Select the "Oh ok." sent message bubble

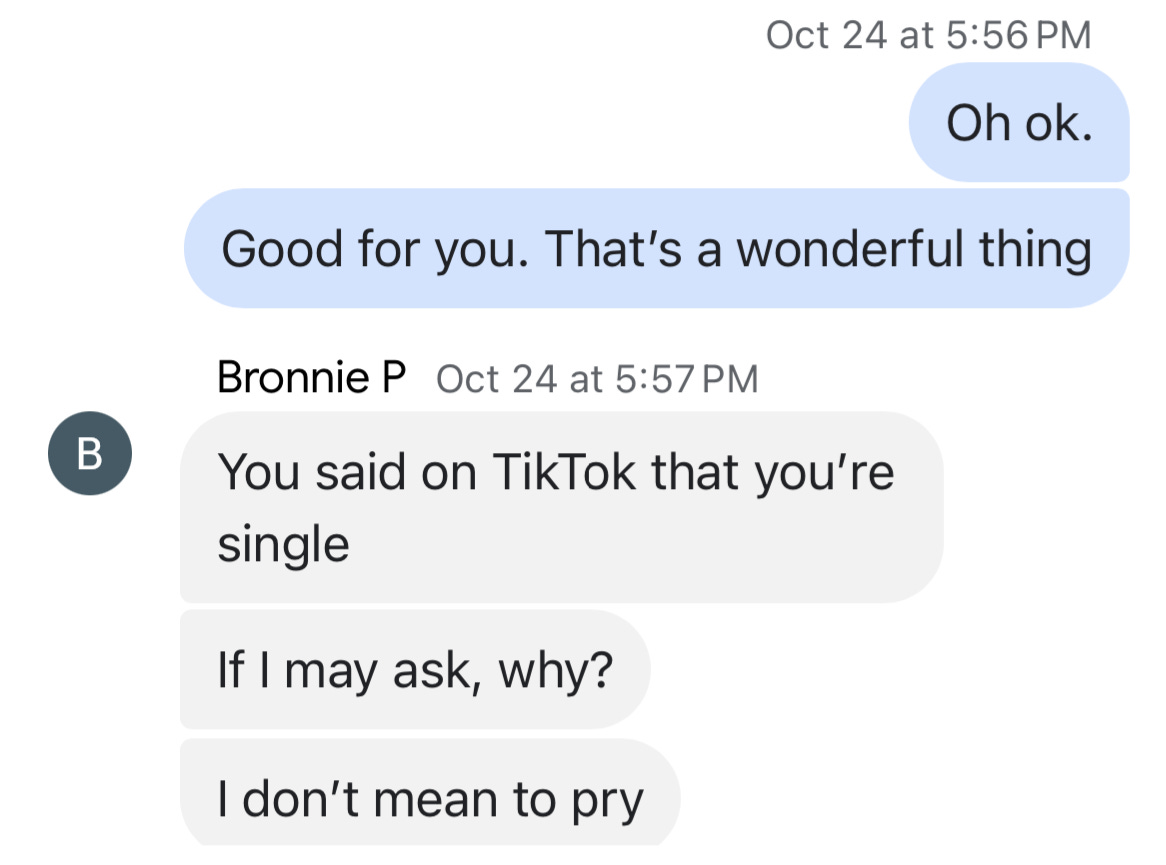(1019, 122)
